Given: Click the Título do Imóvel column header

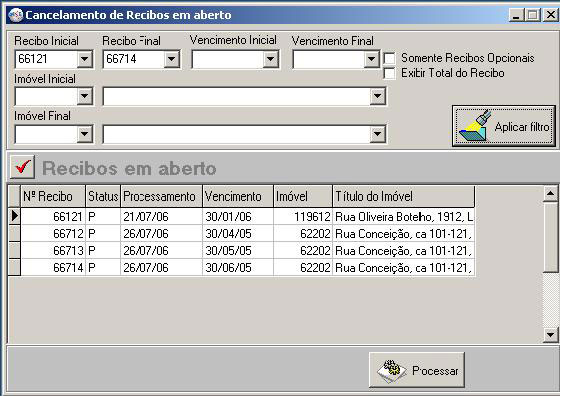Looking at the screenshot, I should click(404, 196).
